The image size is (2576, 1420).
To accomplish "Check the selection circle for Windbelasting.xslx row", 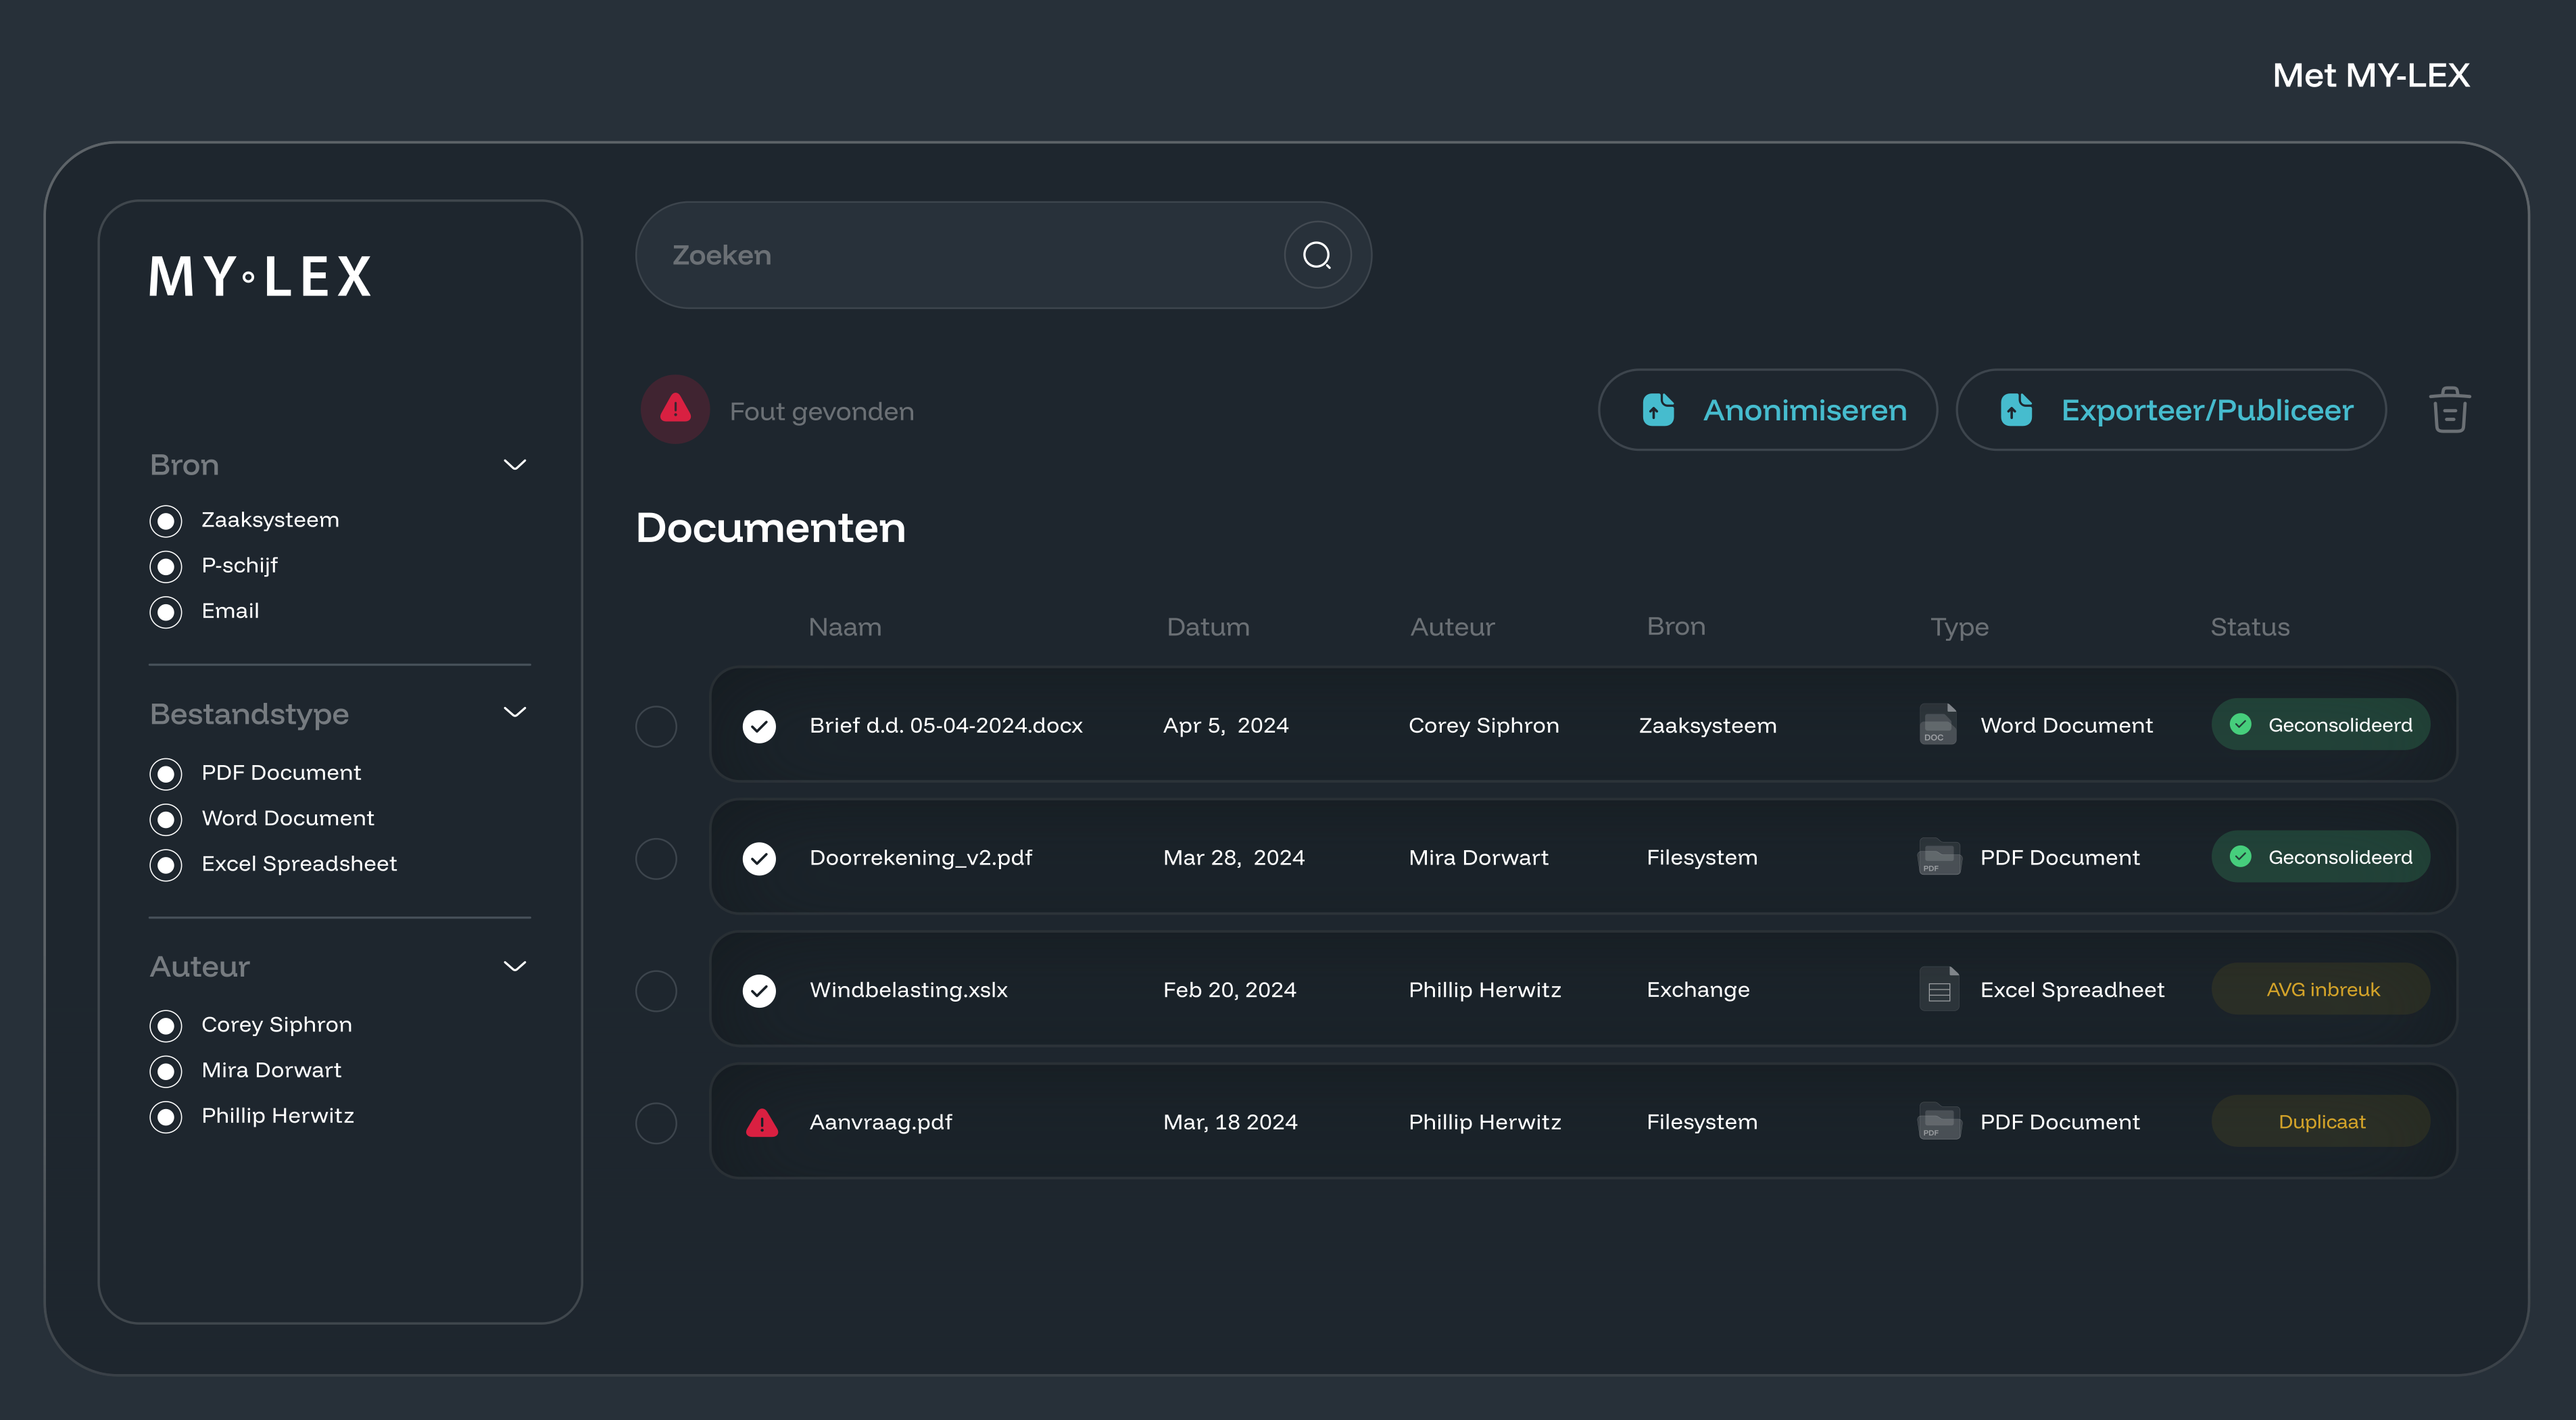I will [x=656, y=990].
